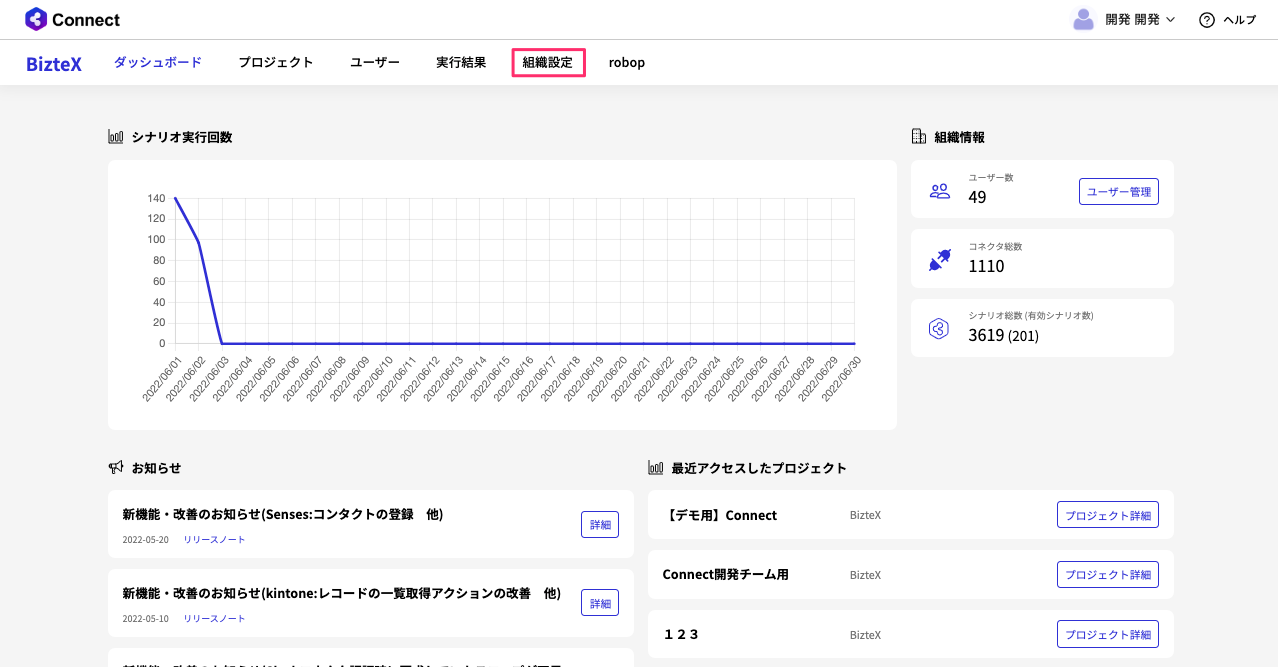Click the ユーザー管理 button
1278x667 pixels.
pyautogui.click(x=1119, y=192)
